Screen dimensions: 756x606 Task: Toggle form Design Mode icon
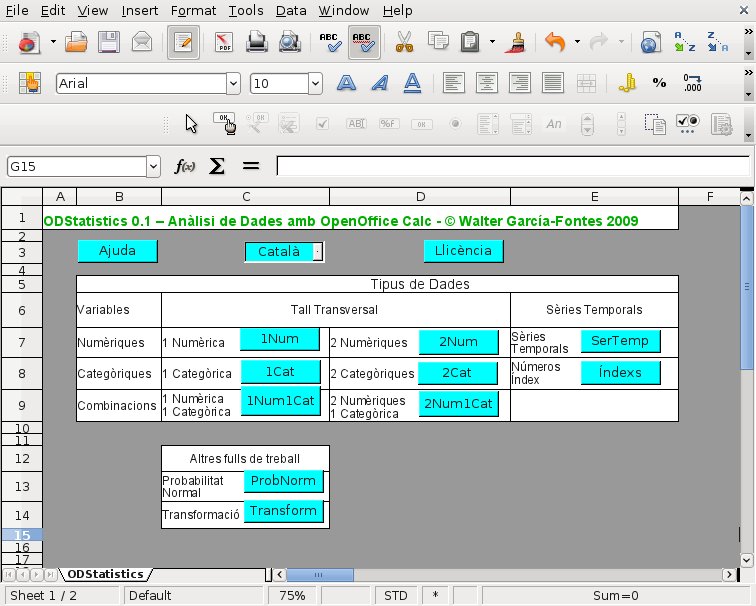pos(225,124)
